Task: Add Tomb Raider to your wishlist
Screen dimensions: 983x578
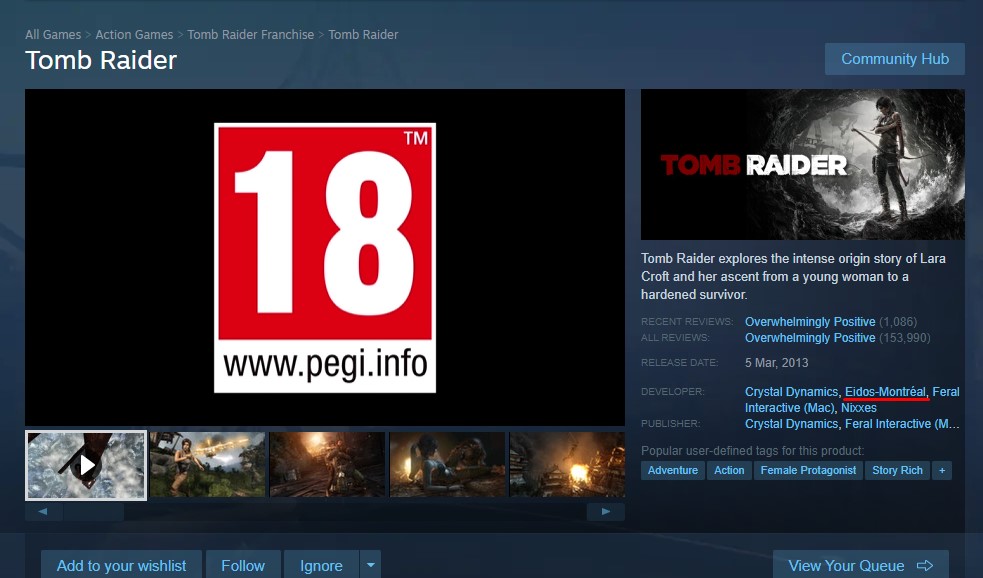Action: pos(122,565)
